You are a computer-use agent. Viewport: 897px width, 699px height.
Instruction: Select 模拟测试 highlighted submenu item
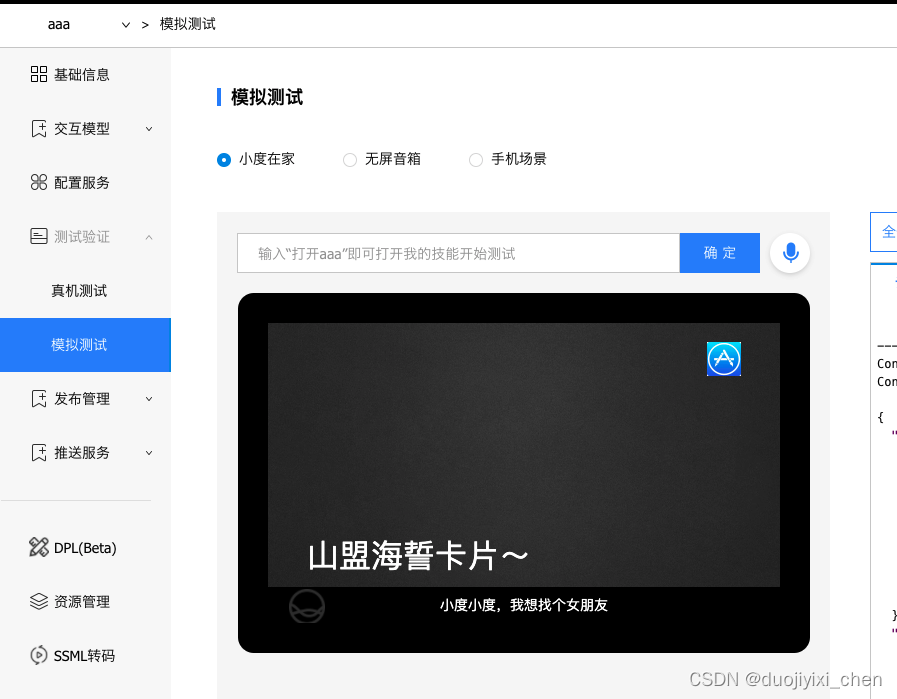click(x=85, y=345)
